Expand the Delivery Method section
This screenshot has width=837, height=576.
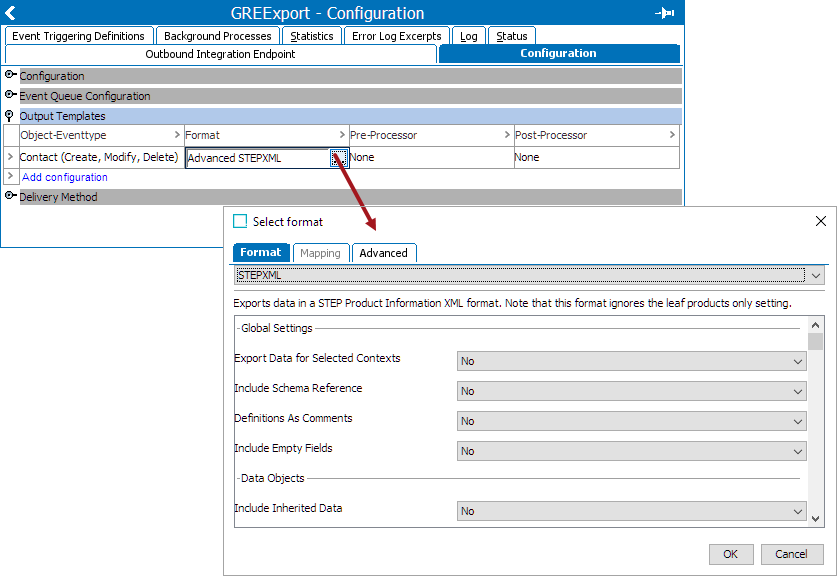coord(11,197)
